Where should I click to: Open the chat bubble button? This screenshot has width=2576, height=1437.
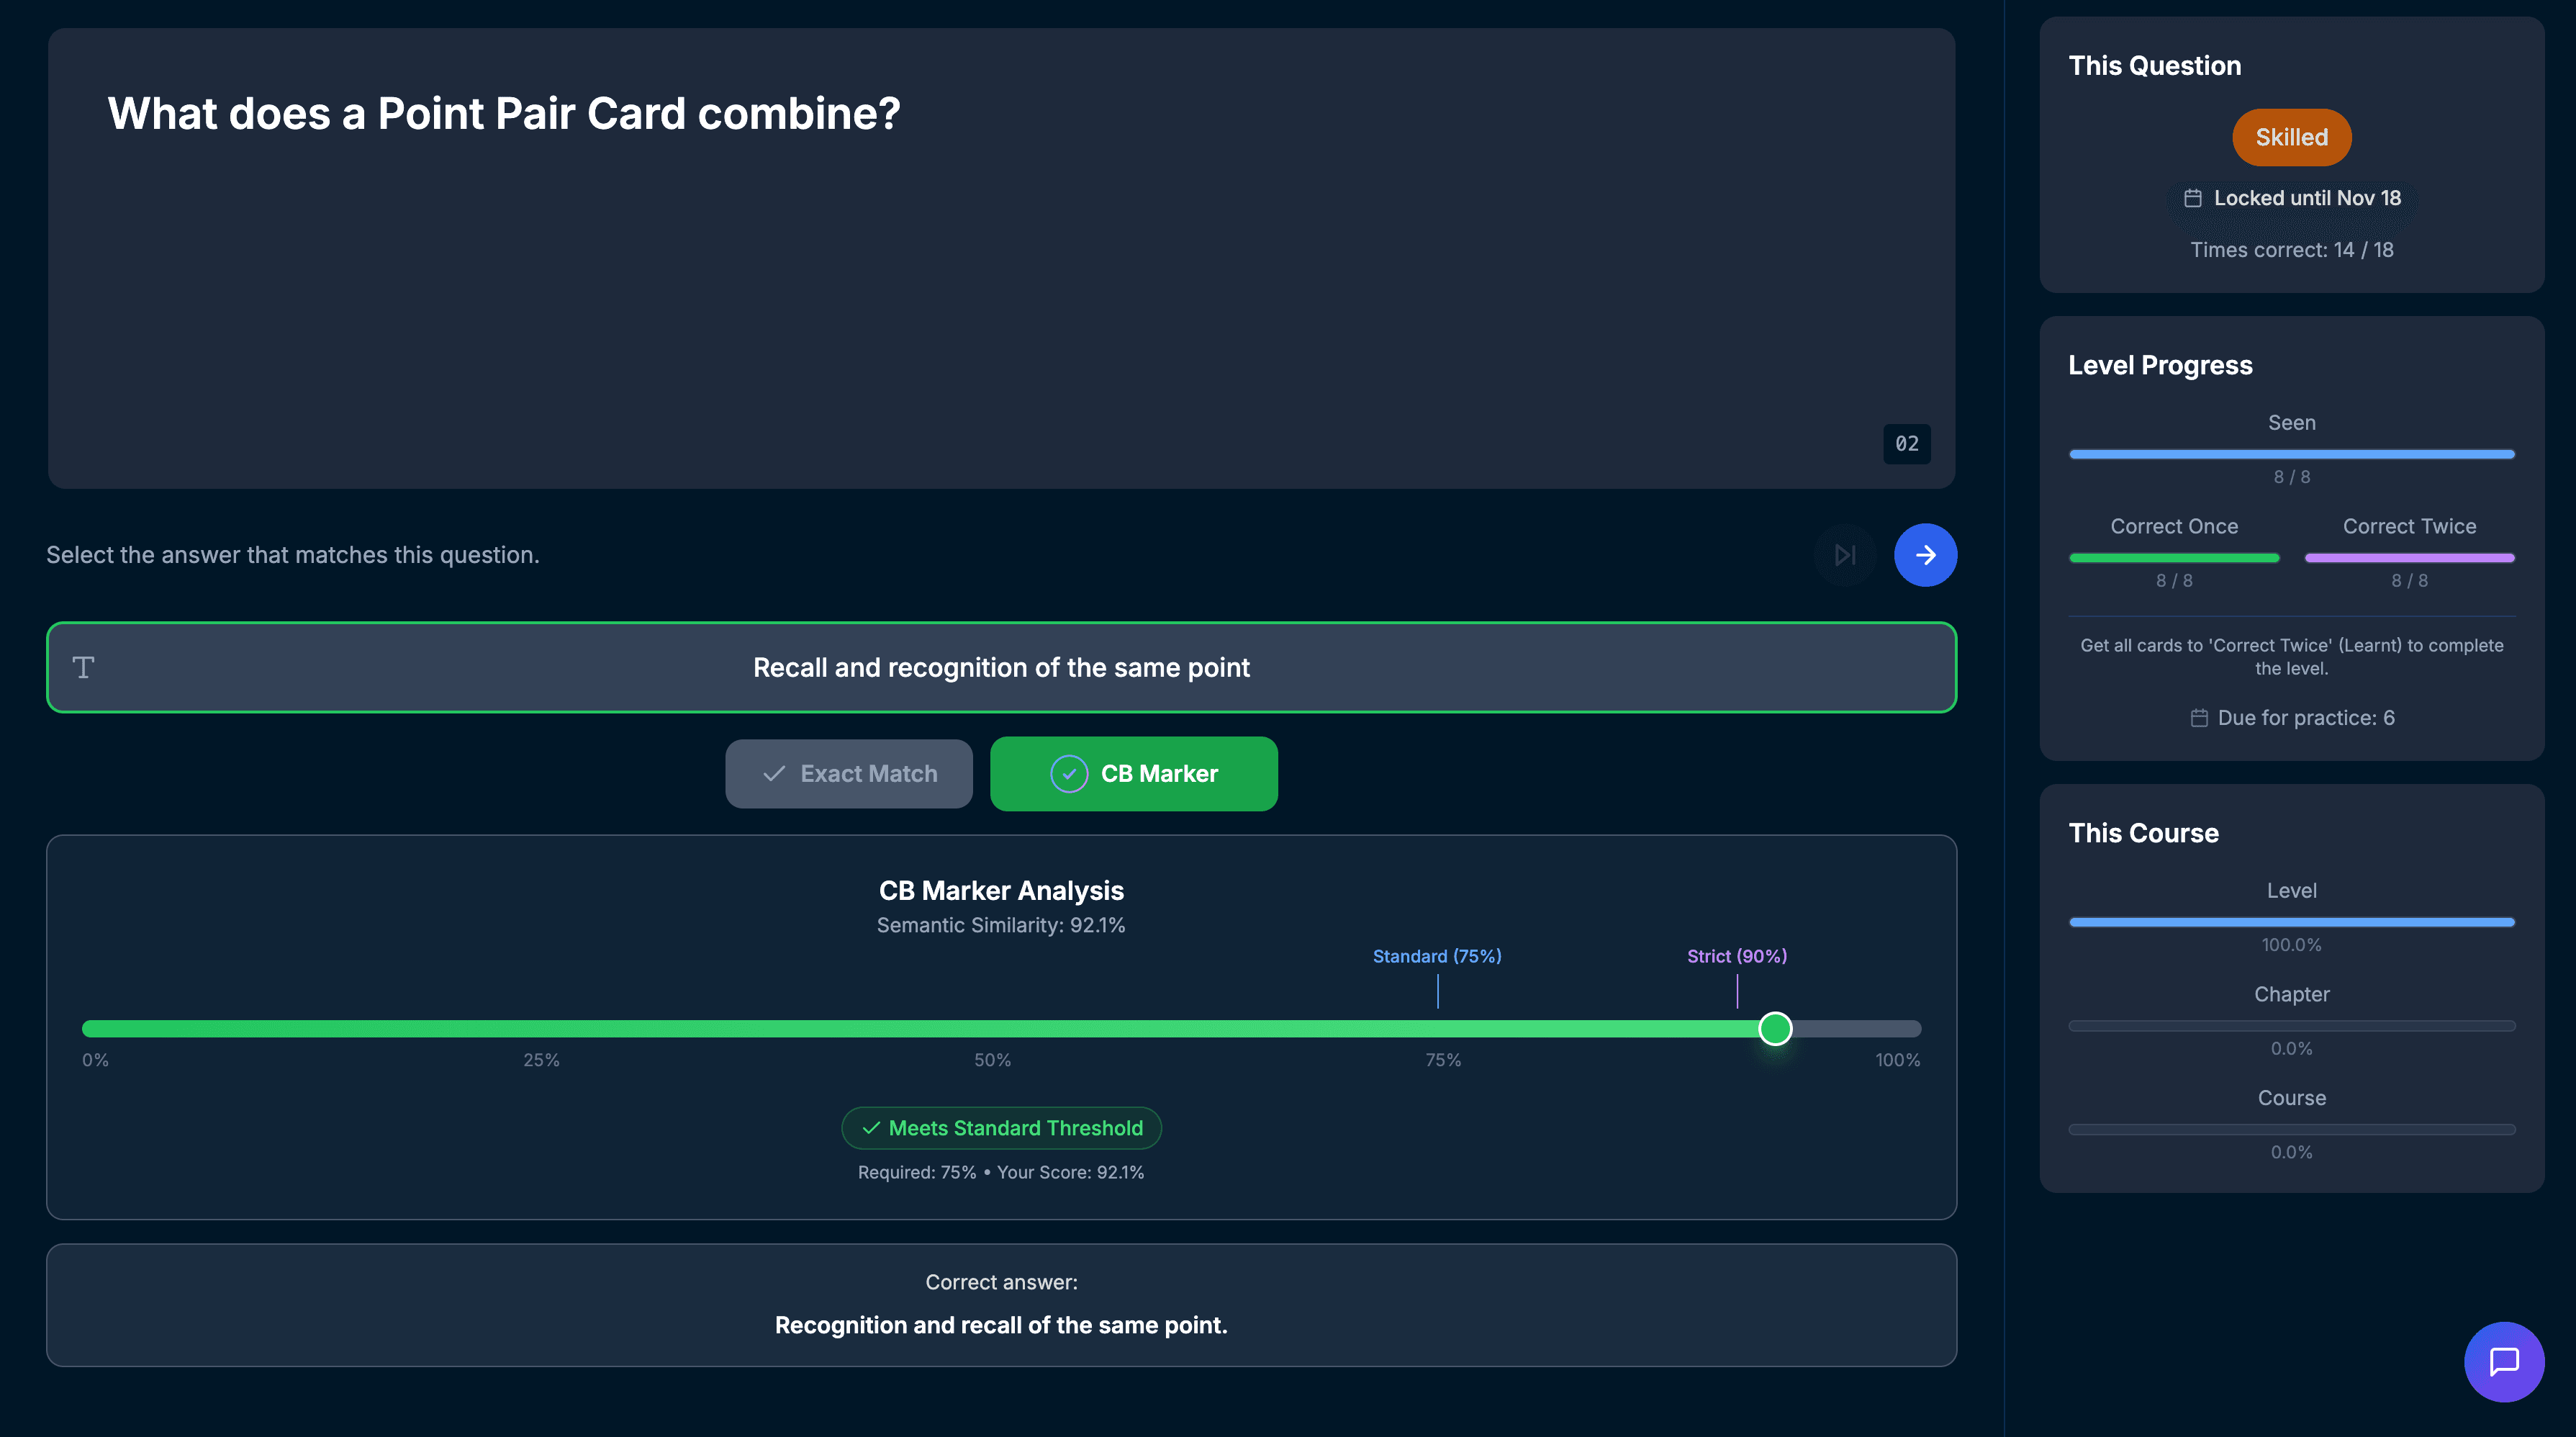(2503, 1361)
